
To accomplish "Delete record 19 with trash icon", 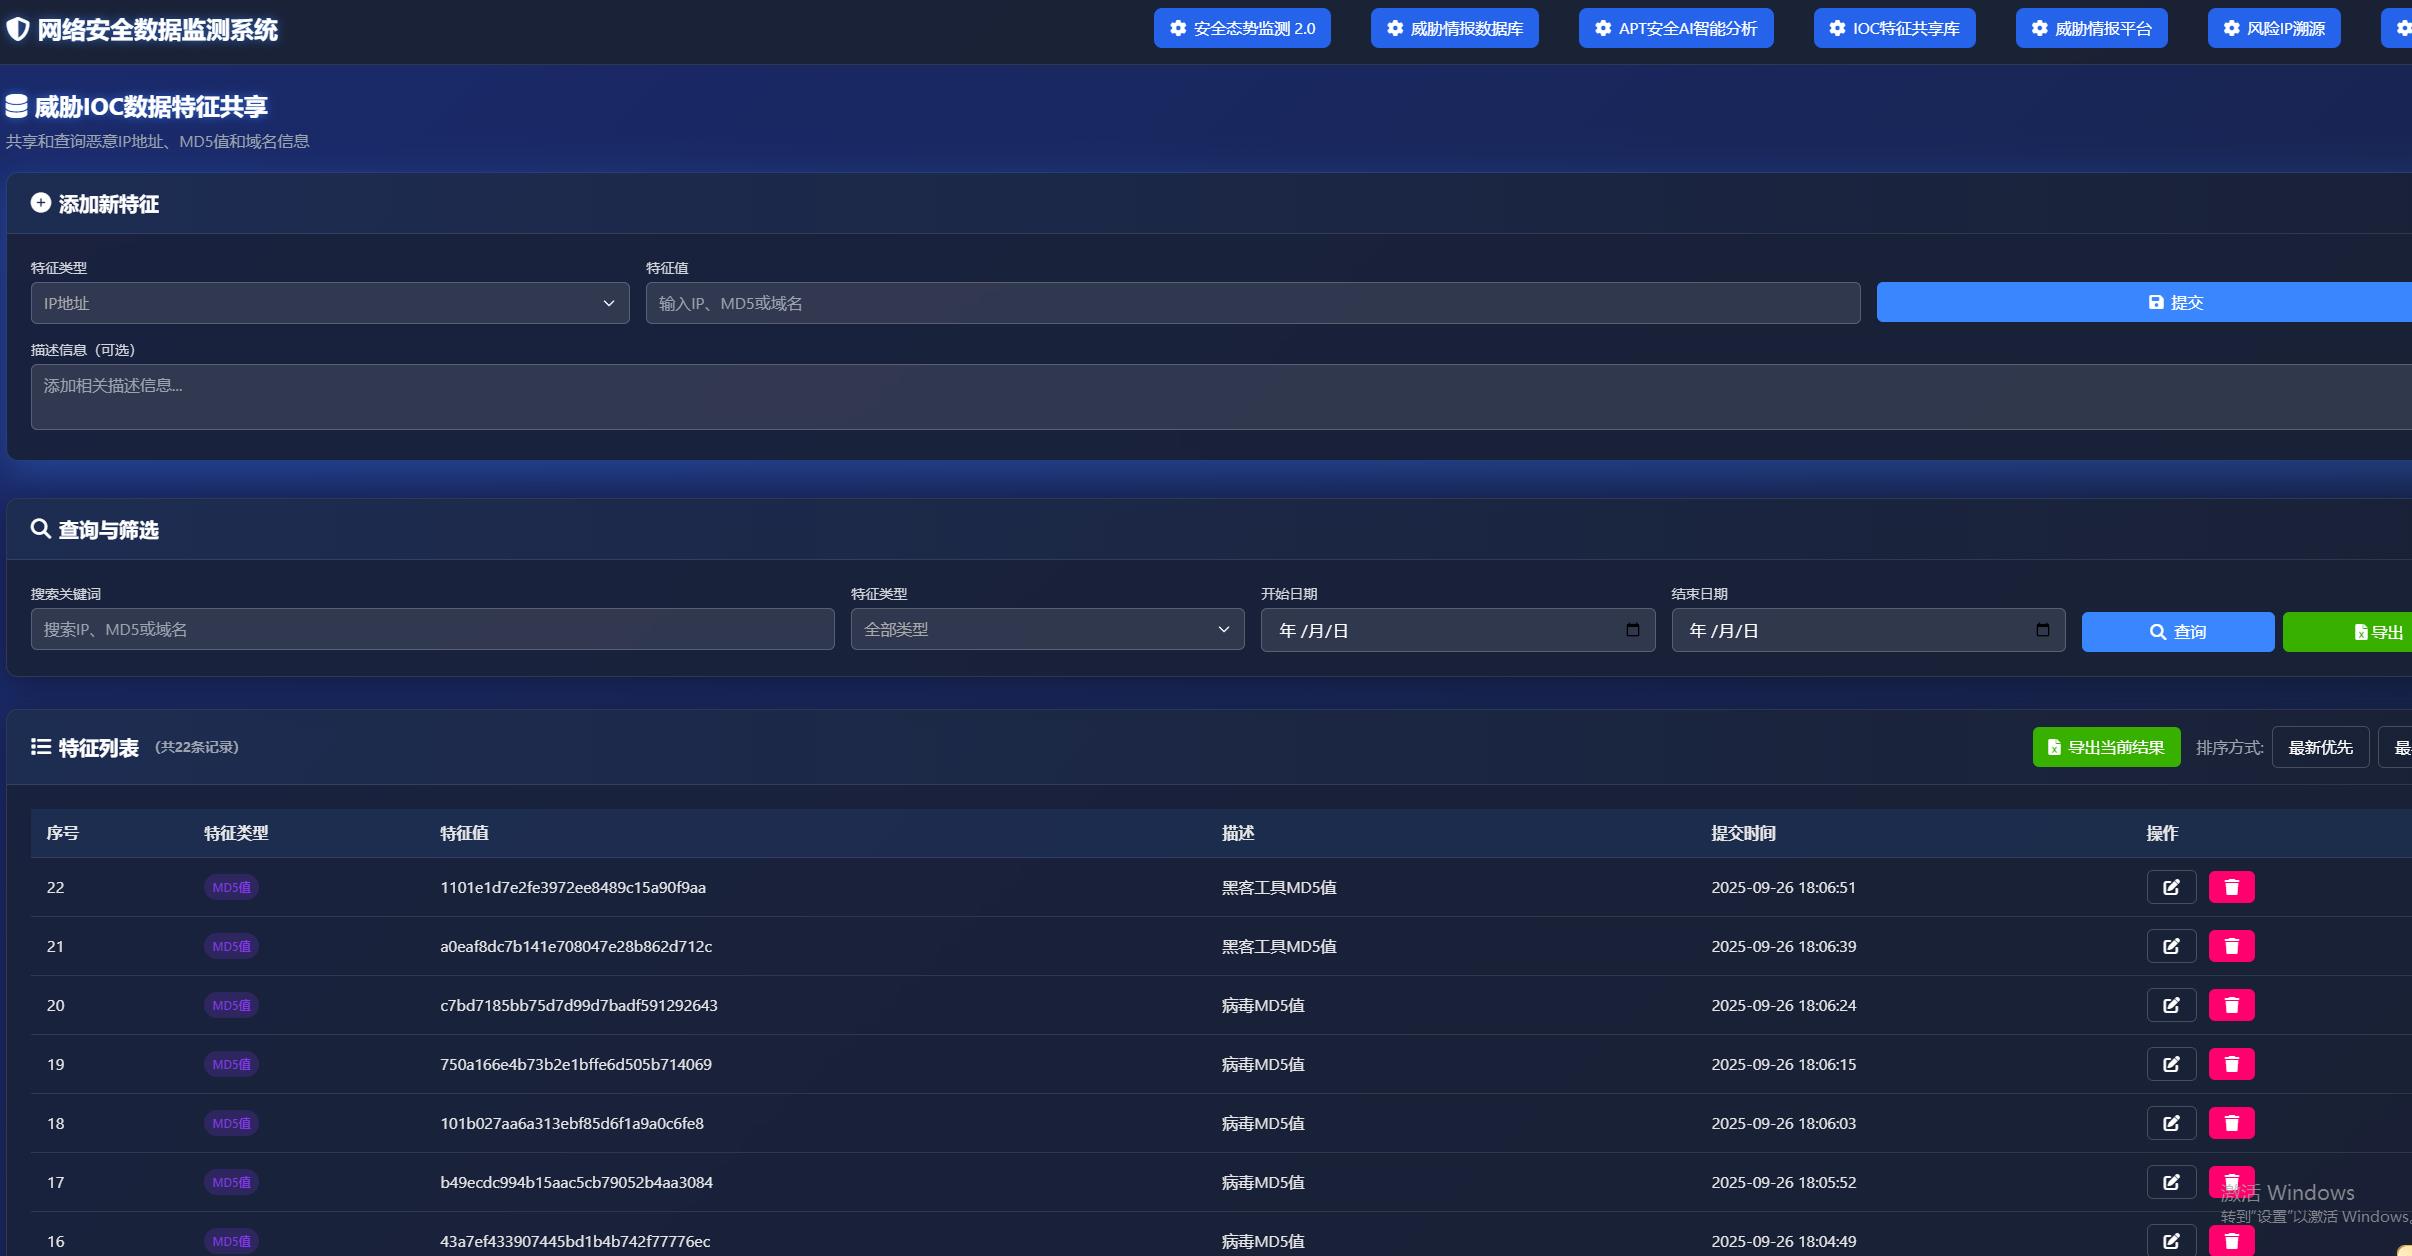I will click(2231, 1064).
